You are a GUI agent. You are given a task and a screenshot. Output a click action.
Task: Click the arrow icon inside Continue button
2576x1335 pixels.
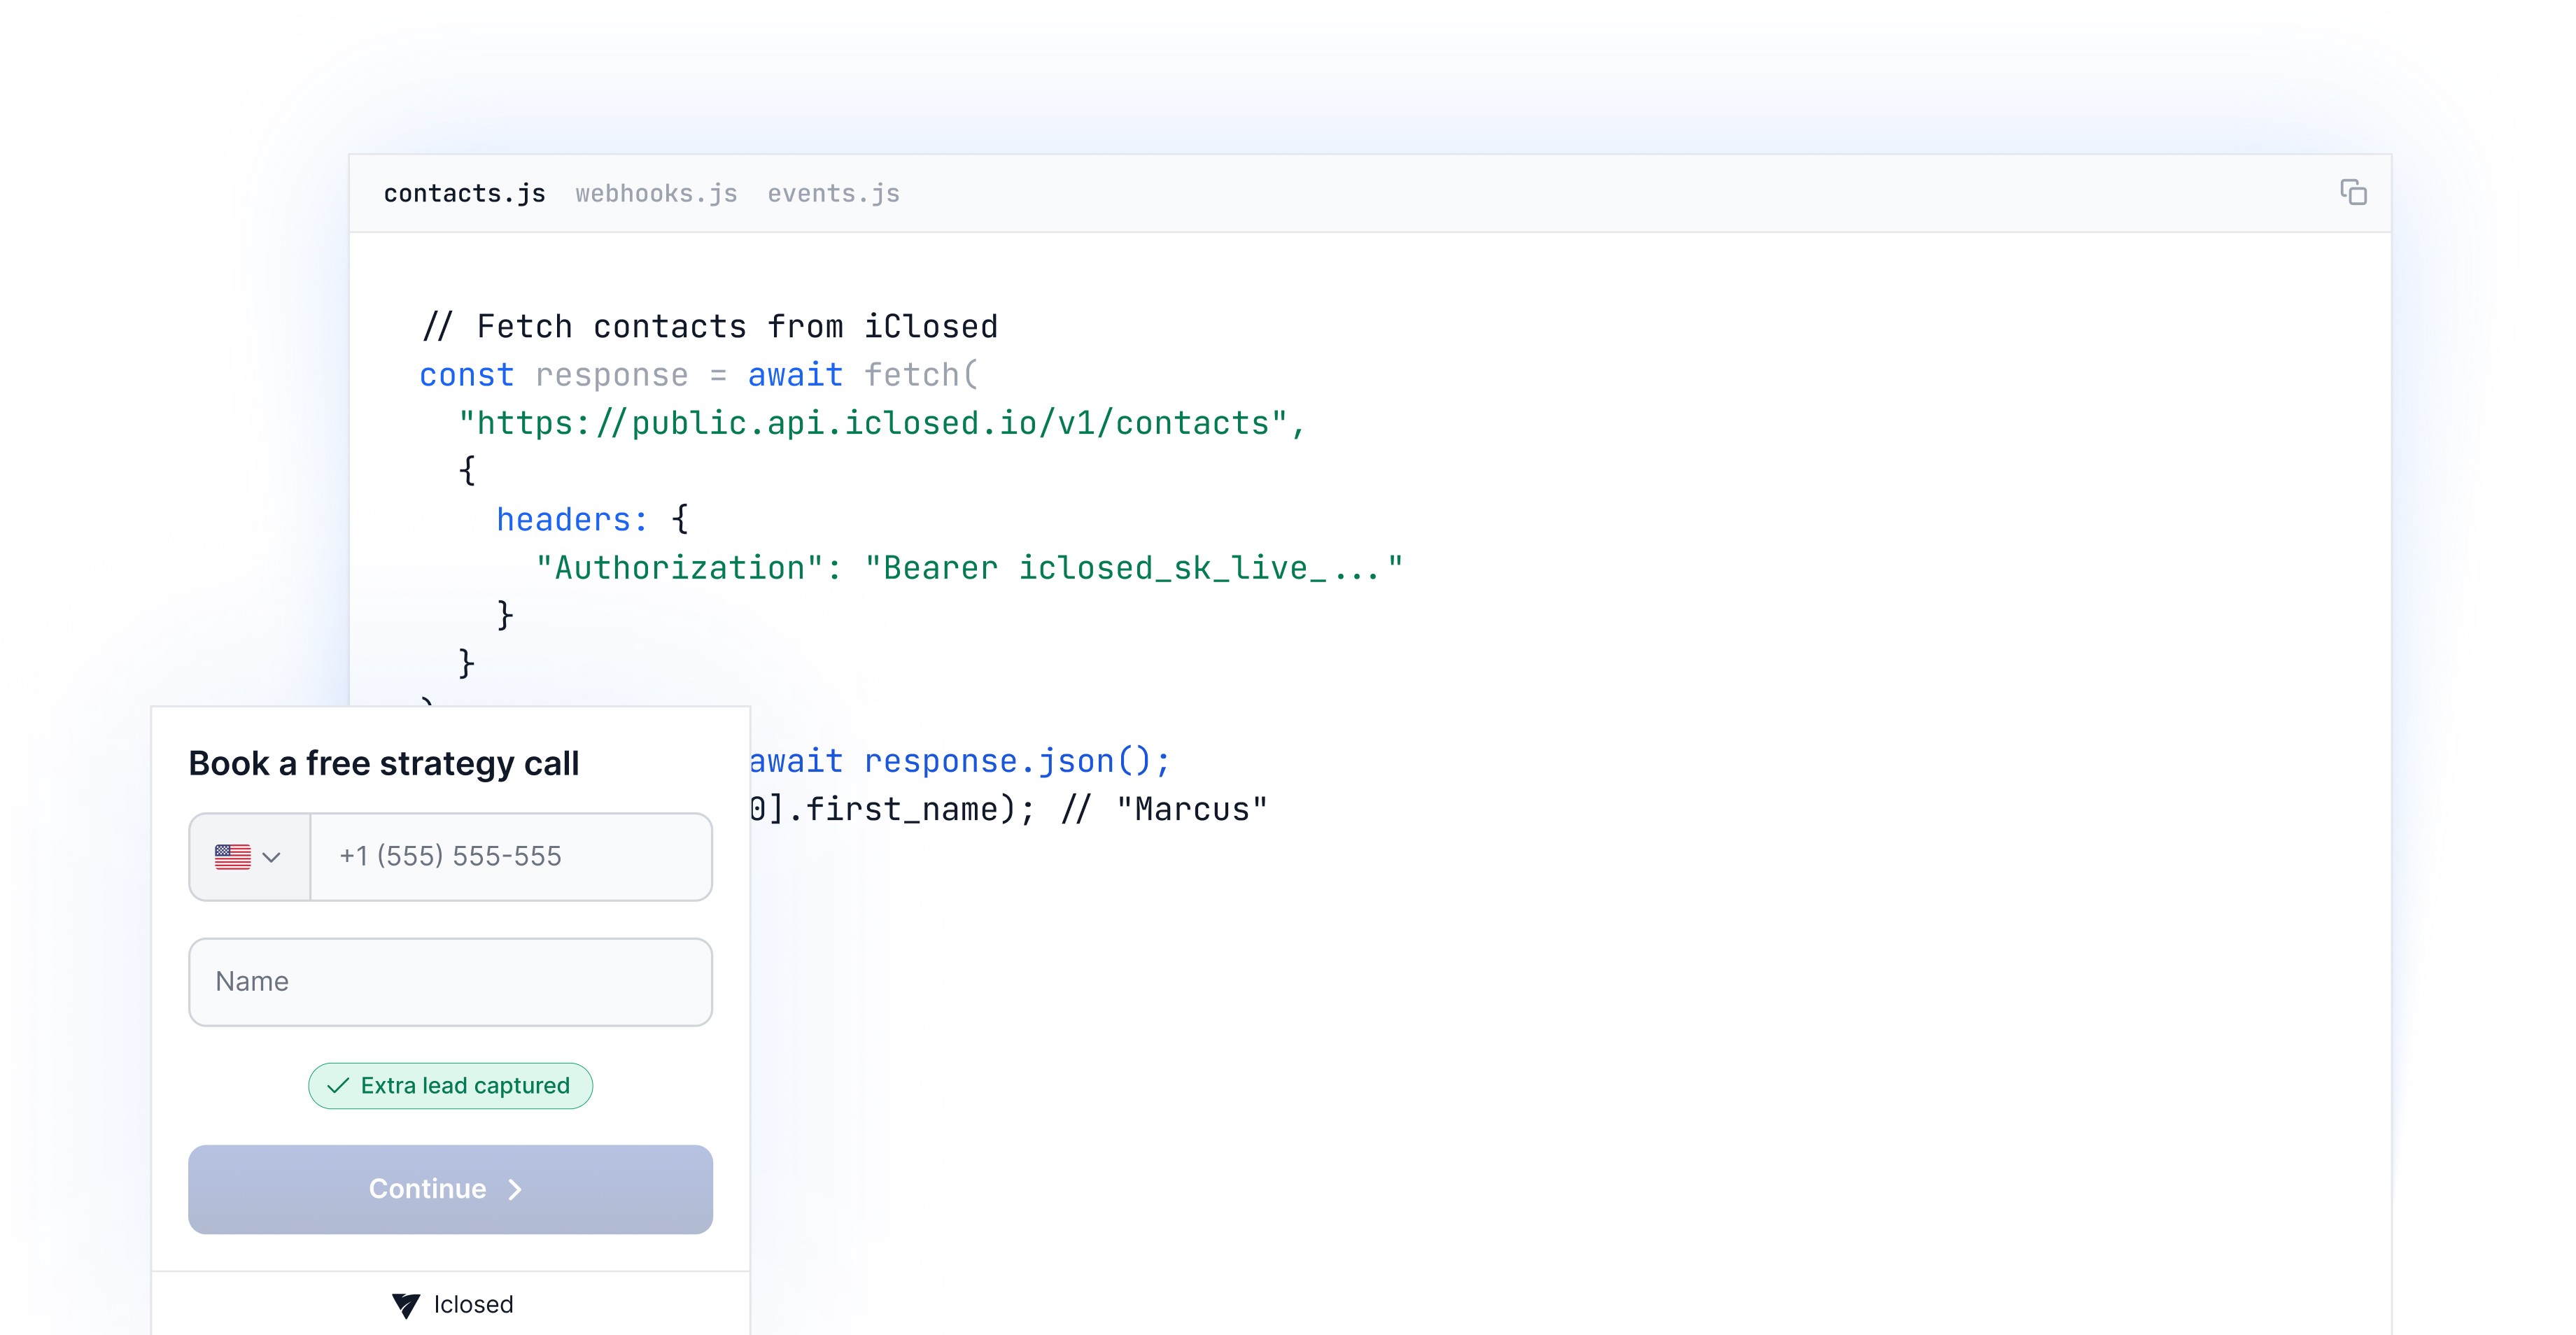click(x=515, y=1189)
